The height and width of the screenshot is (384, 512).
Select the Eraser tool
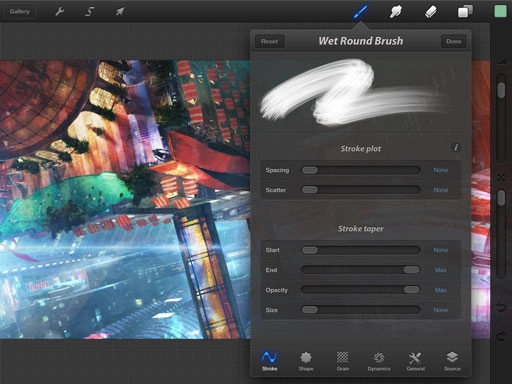[x=430, y=12]
